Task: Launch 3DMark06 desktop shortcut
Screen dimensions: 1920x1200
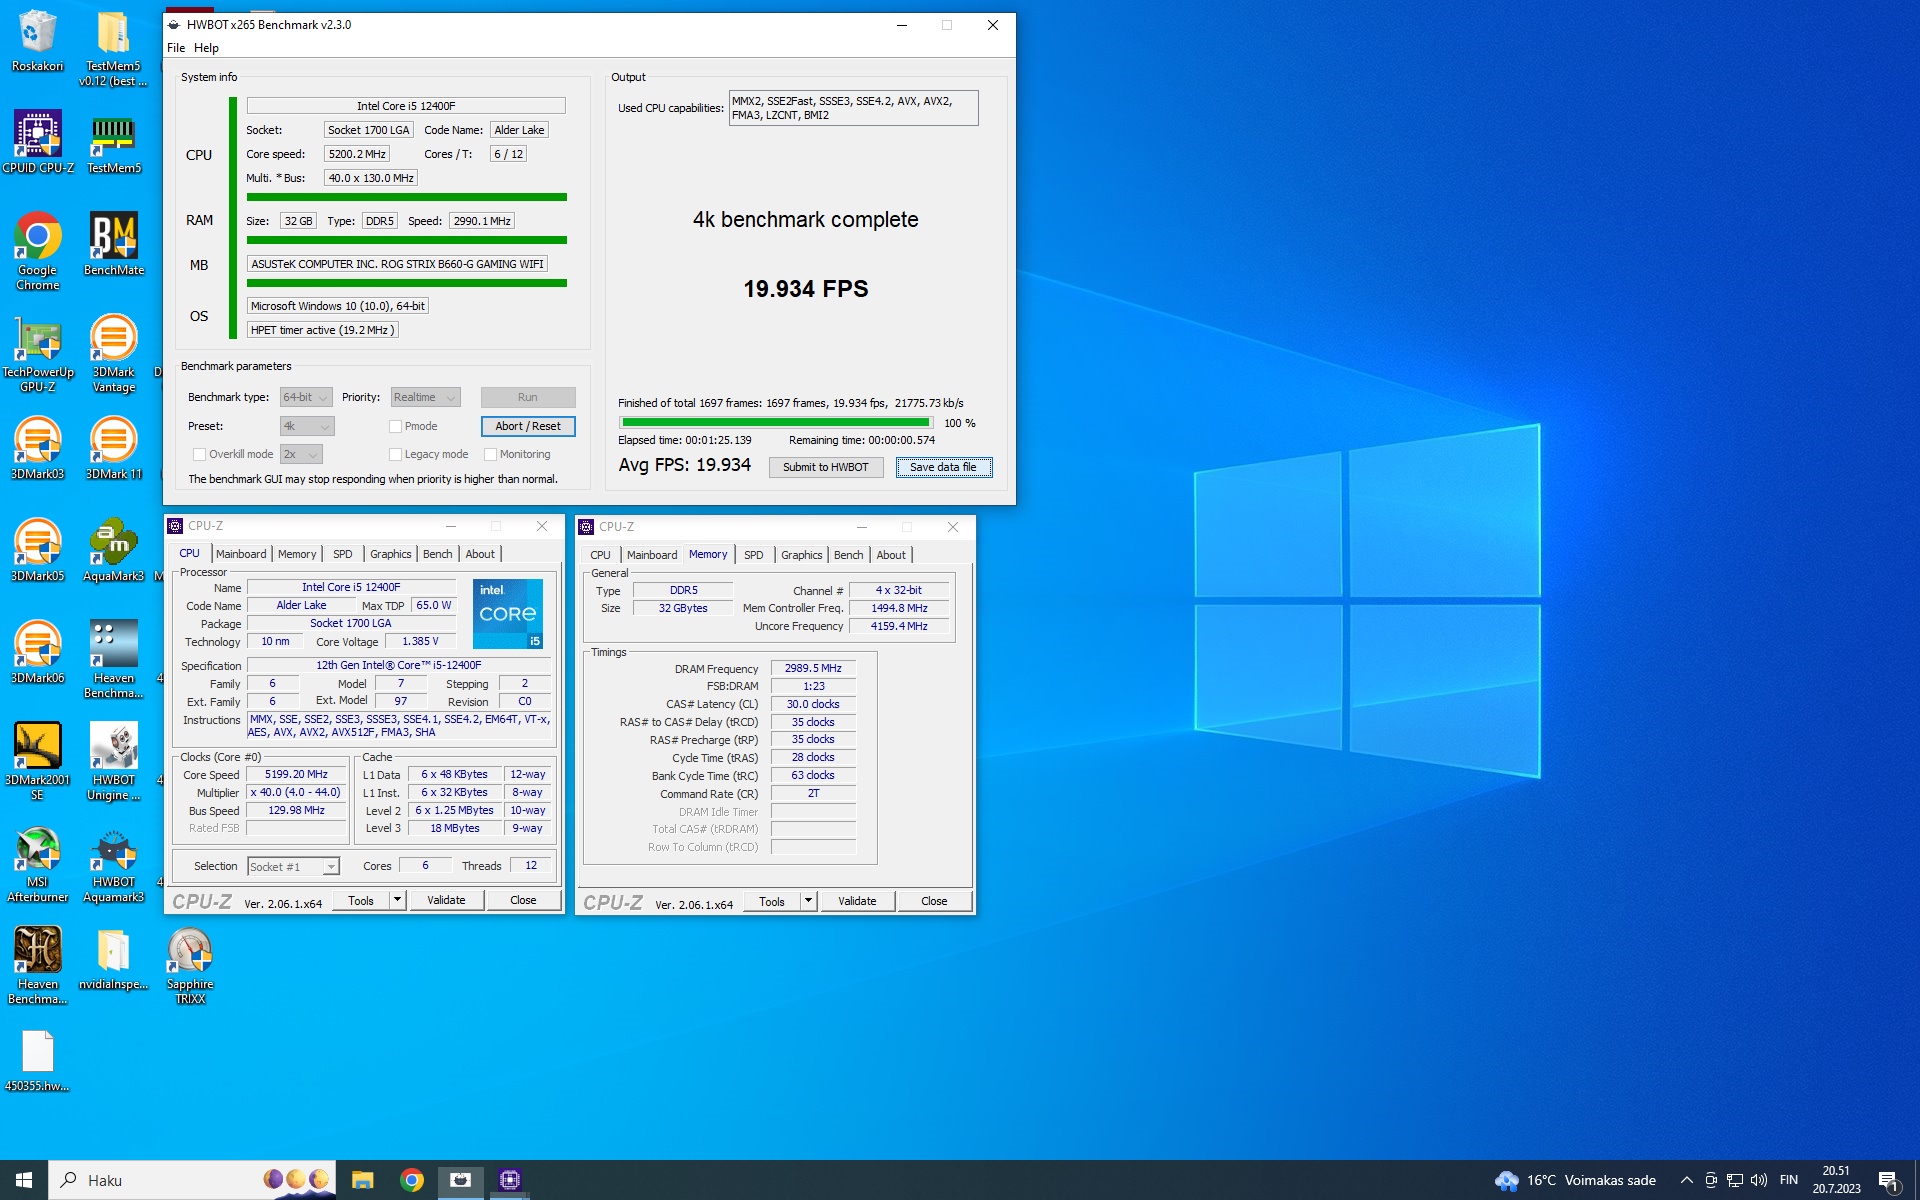Action: tap(37, 653)
